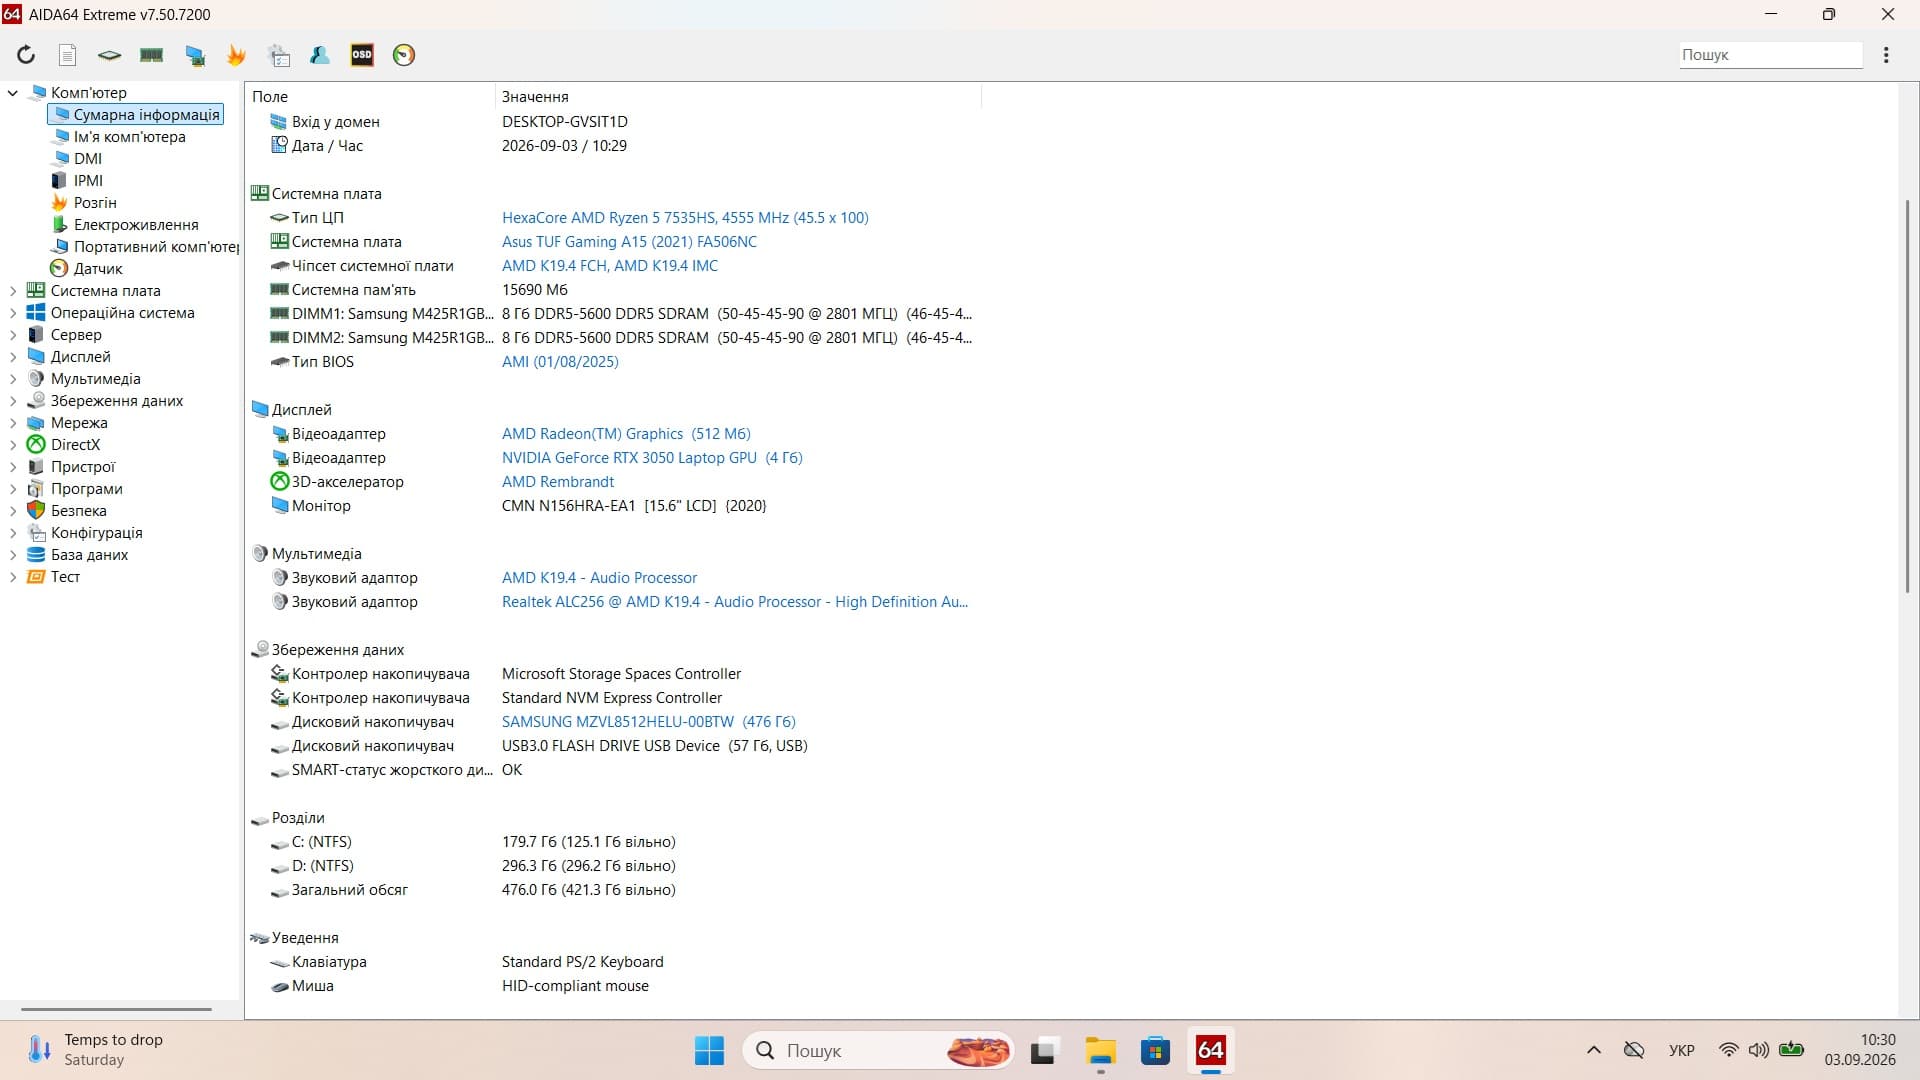Open File Explorer from taskbar
Screen dimensions: 1920x1080
[1101, 1051]
